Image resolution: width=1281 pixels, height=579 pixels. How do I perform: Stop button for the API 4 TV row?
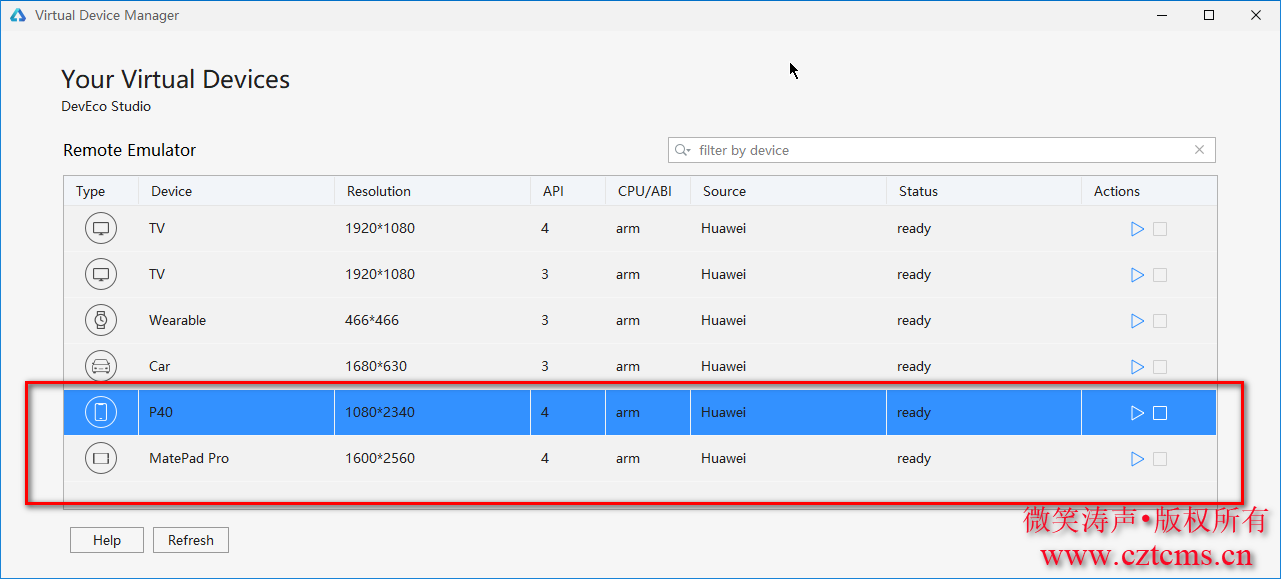(1160, 229)
